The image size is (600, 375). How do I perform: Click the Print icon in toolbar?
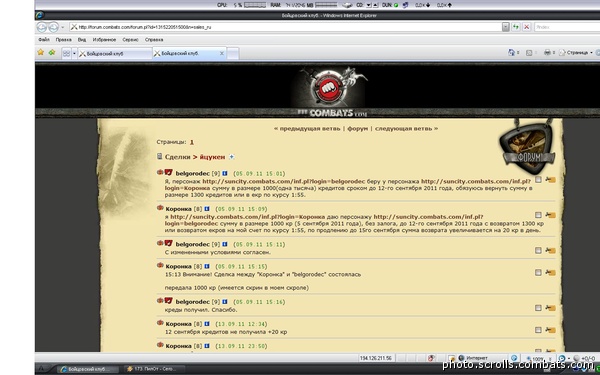547,52
